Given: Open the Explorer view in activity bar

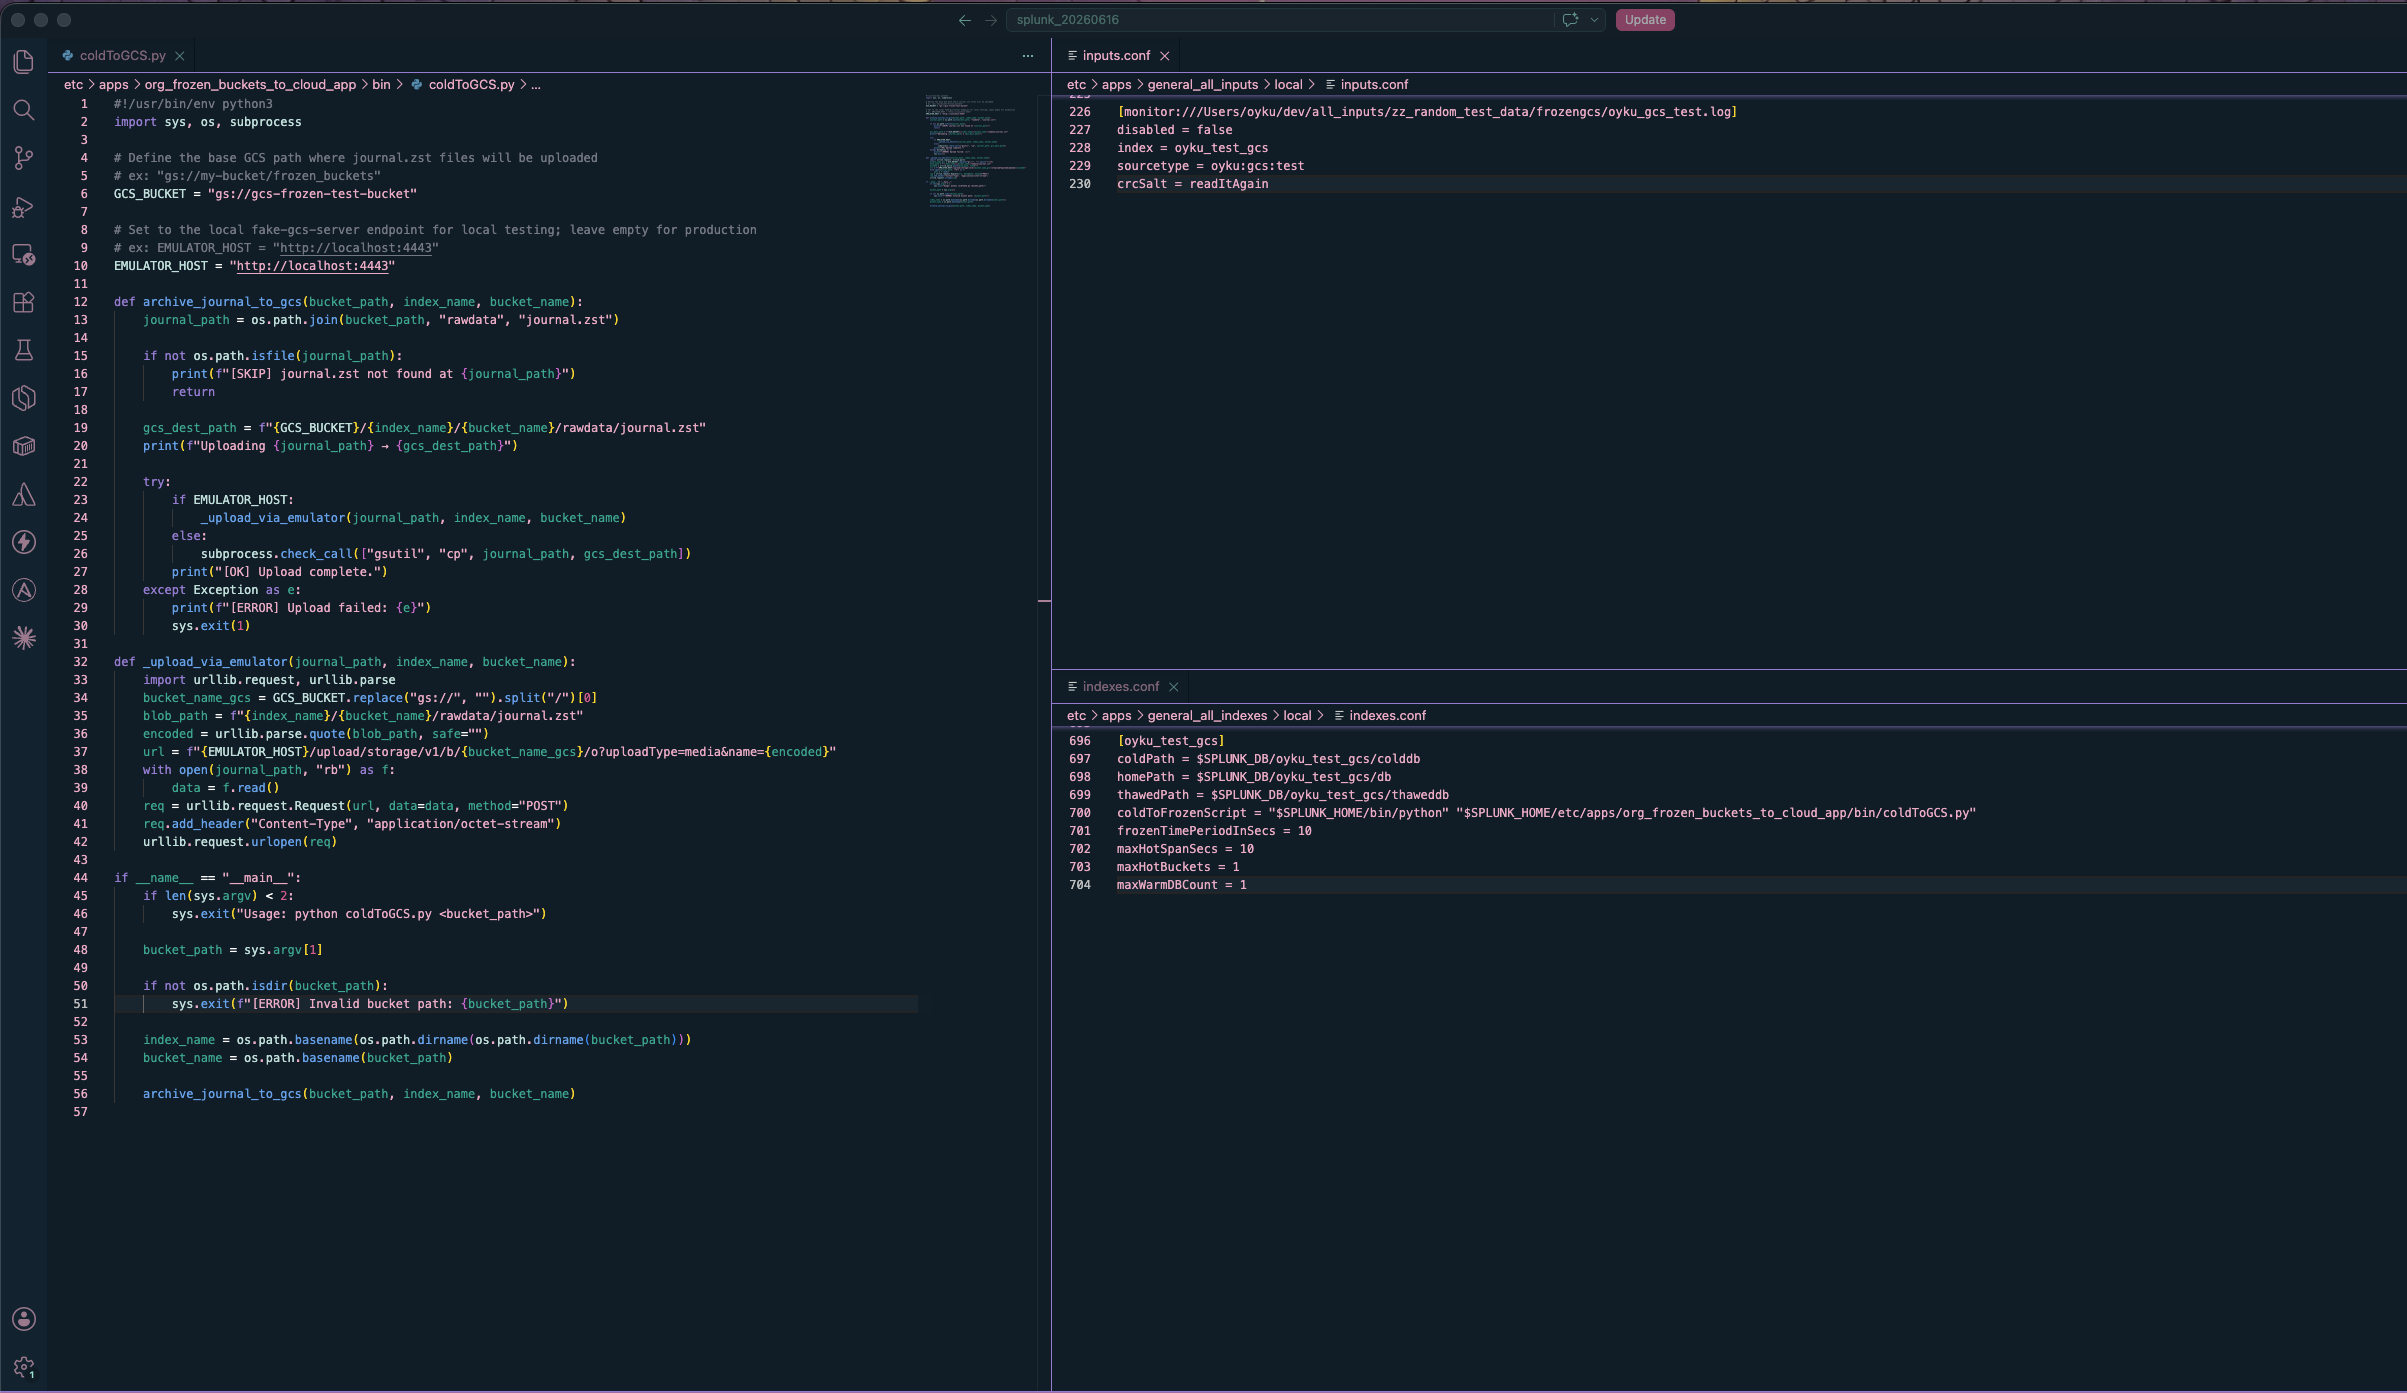Looking at the screenshot, I should pyautogui.click(x=24, y=62).
